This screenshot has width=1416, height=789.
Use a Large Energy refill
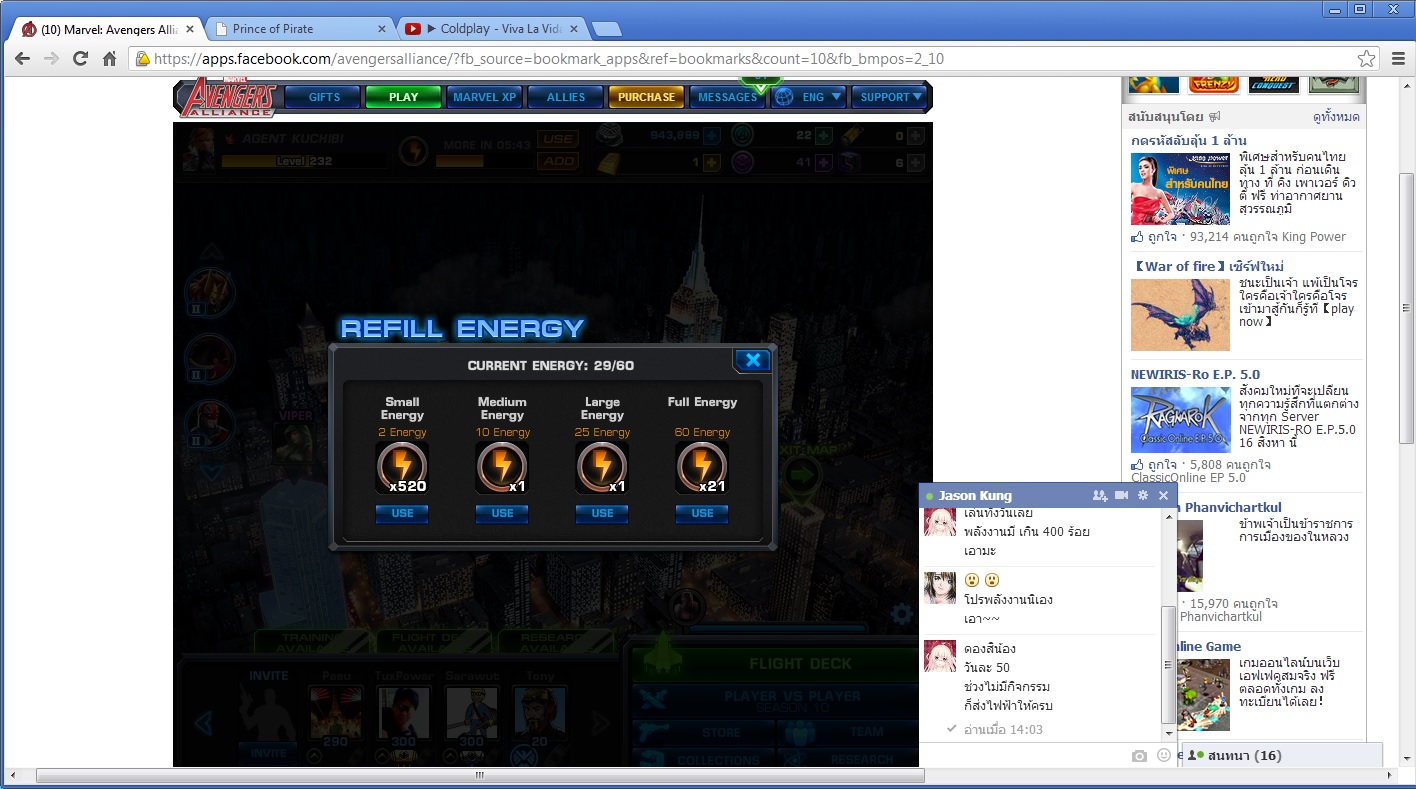click(602, 513)
